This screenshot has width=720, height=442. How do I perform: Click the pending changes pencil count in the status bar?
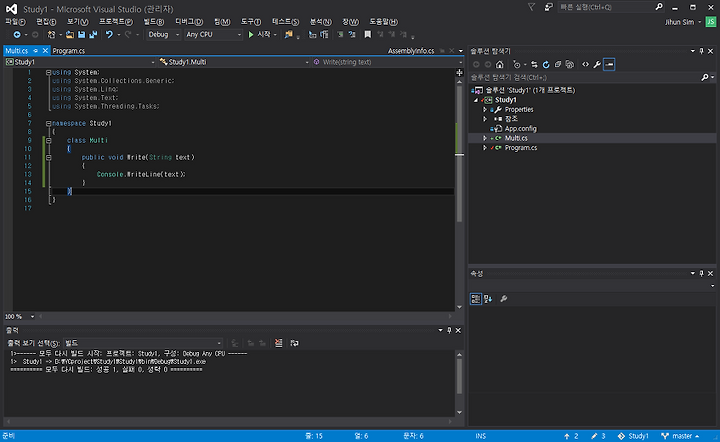(598, 436)
